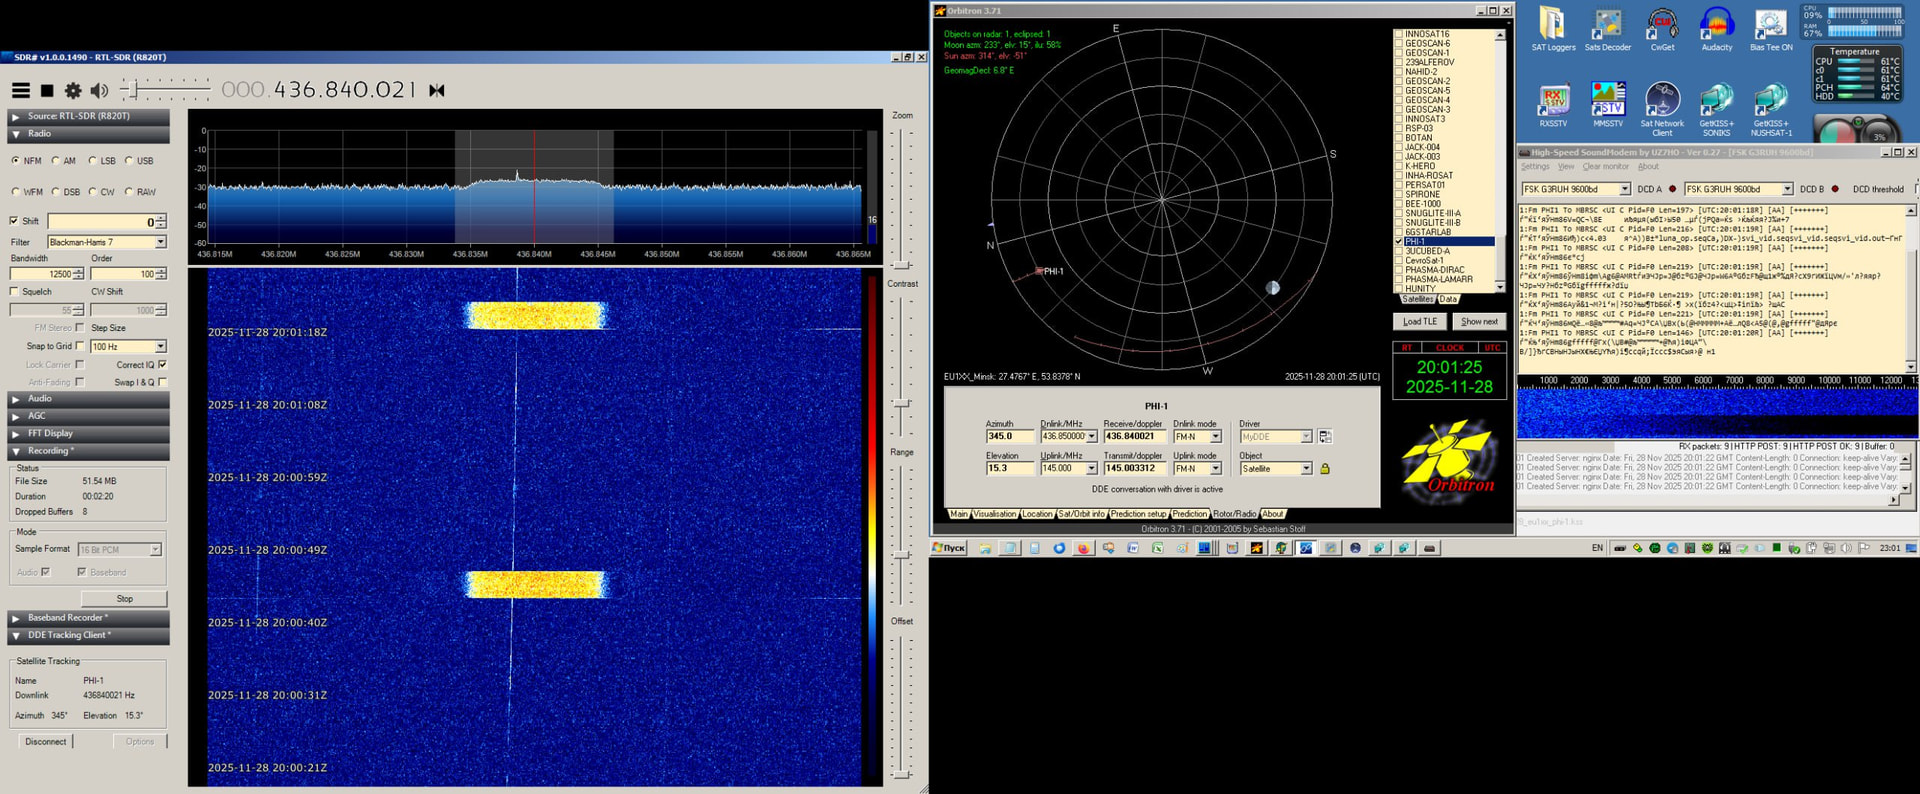This screenshot has height=794, width=1920.
Task: Adjust the Zoom vertical slider
Action: 902,263
